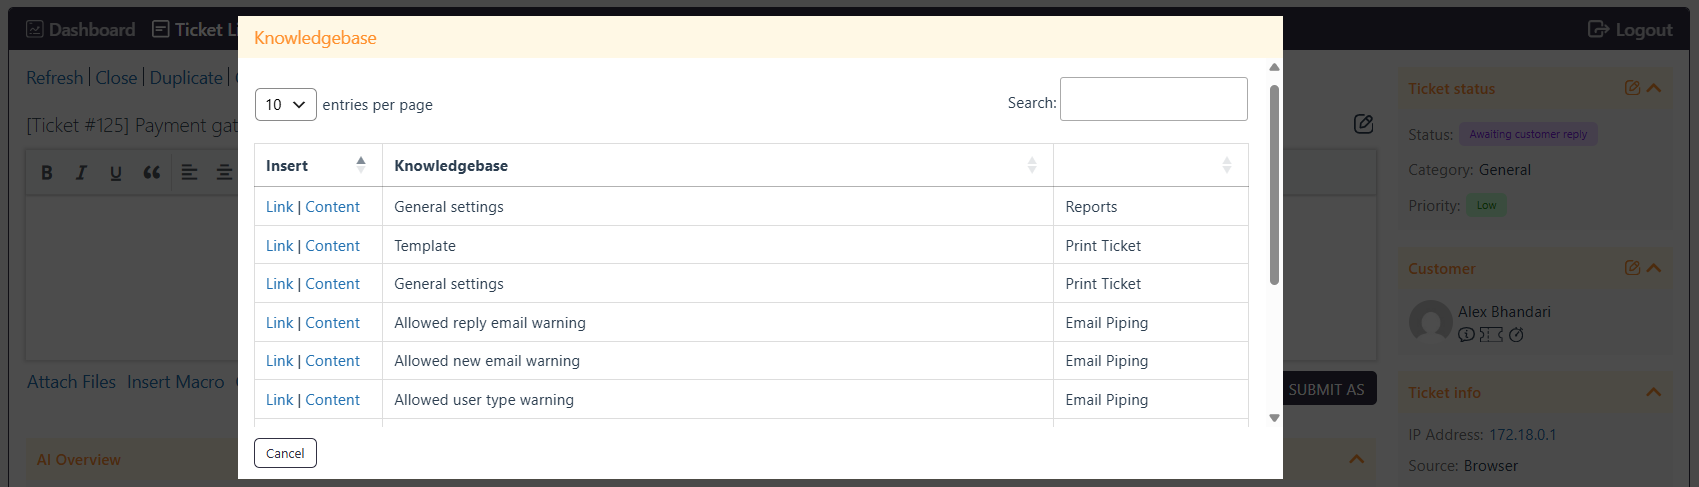Edit Customer details with pencil icon
The width and height of the screenshot is (1699, 487).
click(1632, 268)
